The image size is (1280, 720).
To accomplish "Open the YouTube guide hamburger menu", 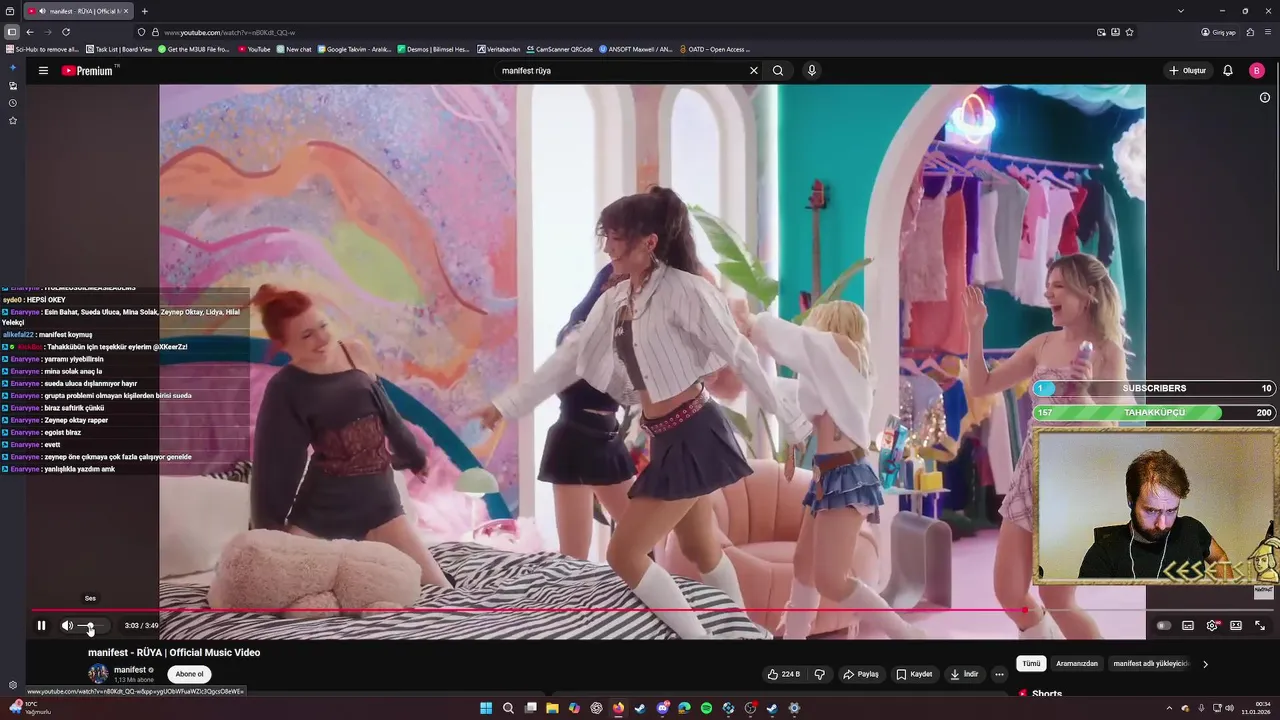I will pyautogui.click(x=43, y=71).
